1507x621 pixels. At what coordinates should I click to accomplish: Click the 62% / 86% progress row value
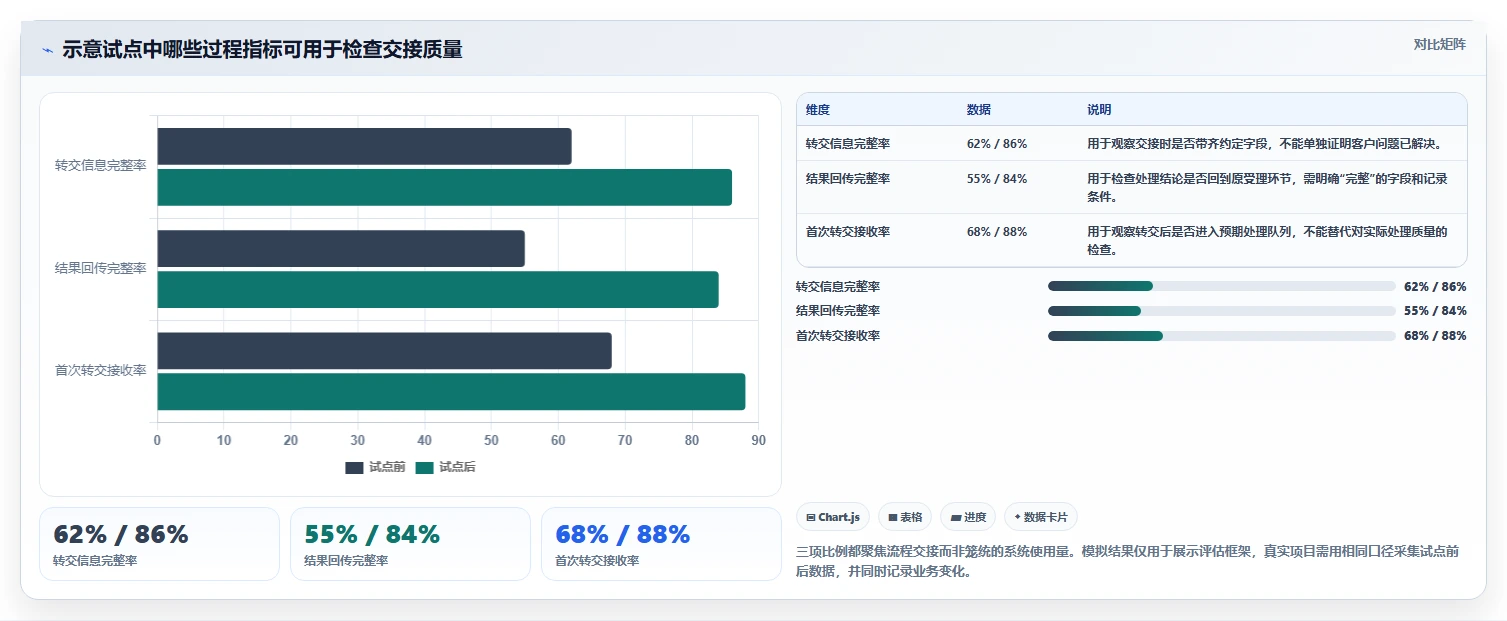pyautogui.click(x=1435, y=287)
